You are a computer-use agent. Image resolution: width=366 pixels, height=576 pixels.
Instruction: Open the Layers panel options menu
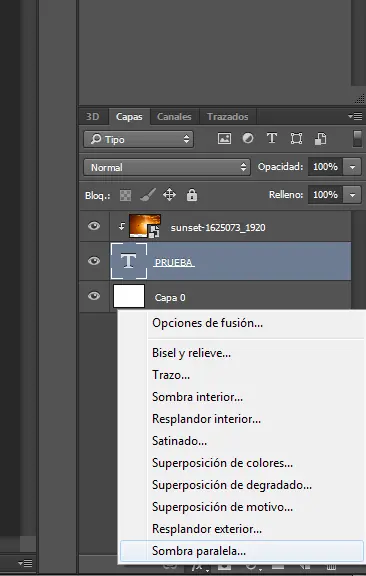355,116
